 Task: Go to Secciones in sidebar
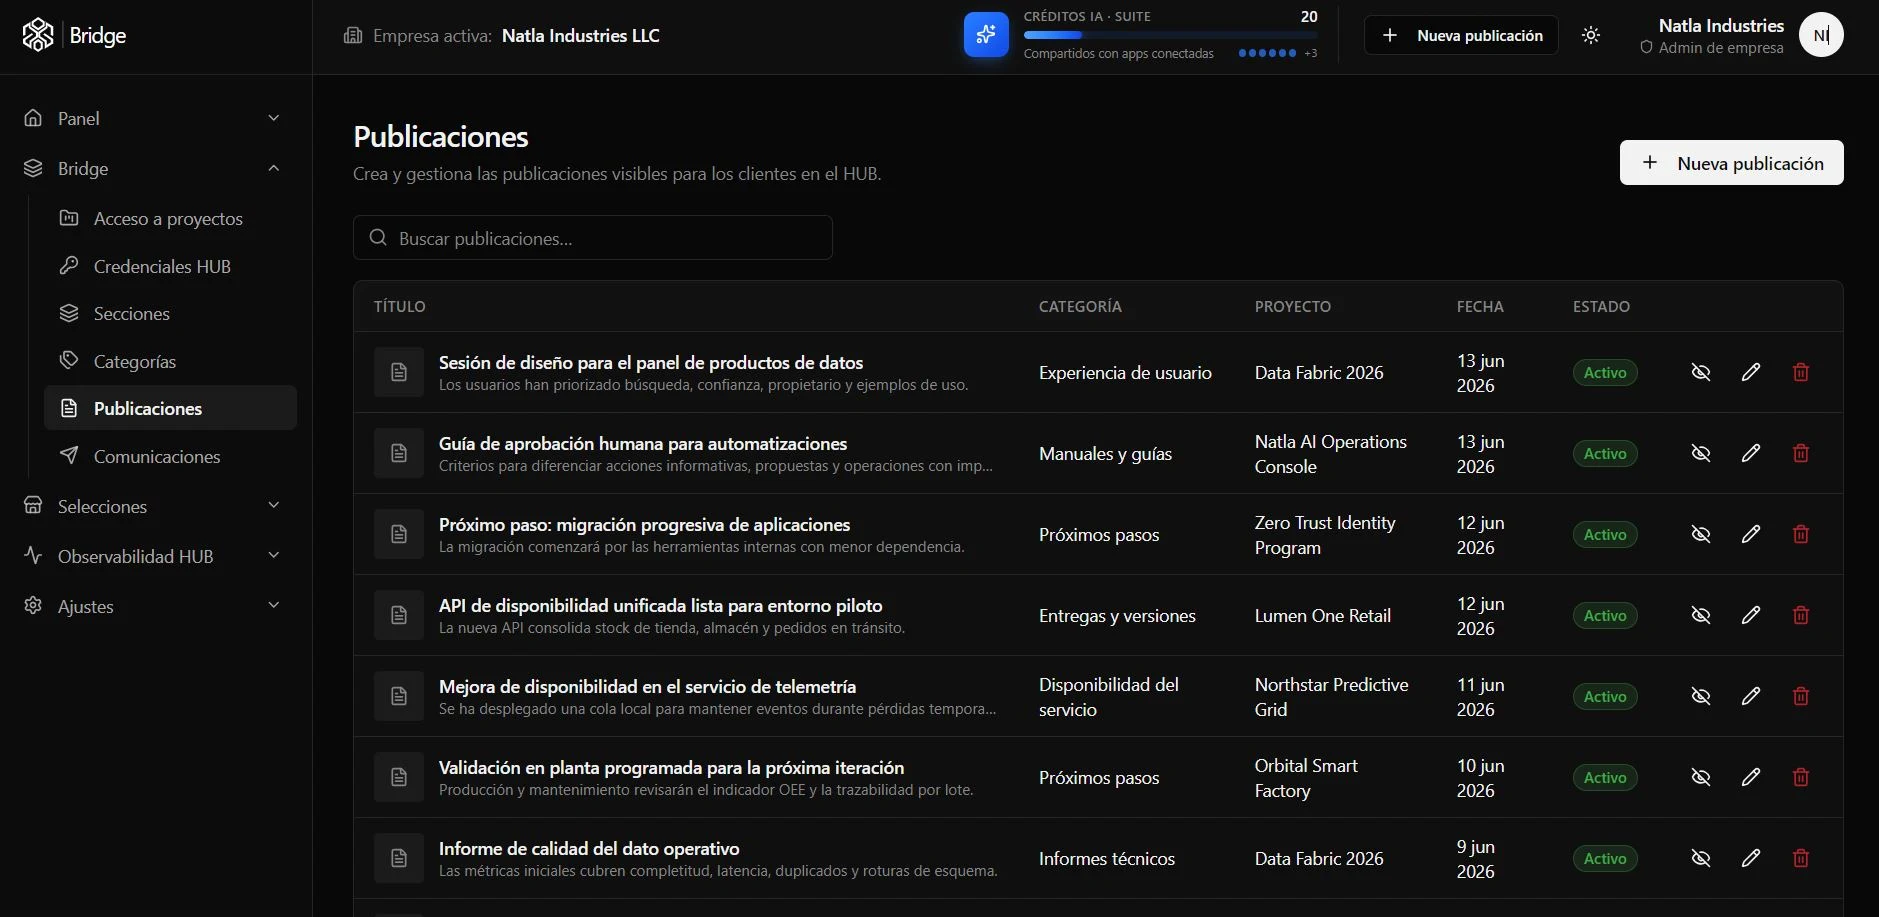(171, 313)
